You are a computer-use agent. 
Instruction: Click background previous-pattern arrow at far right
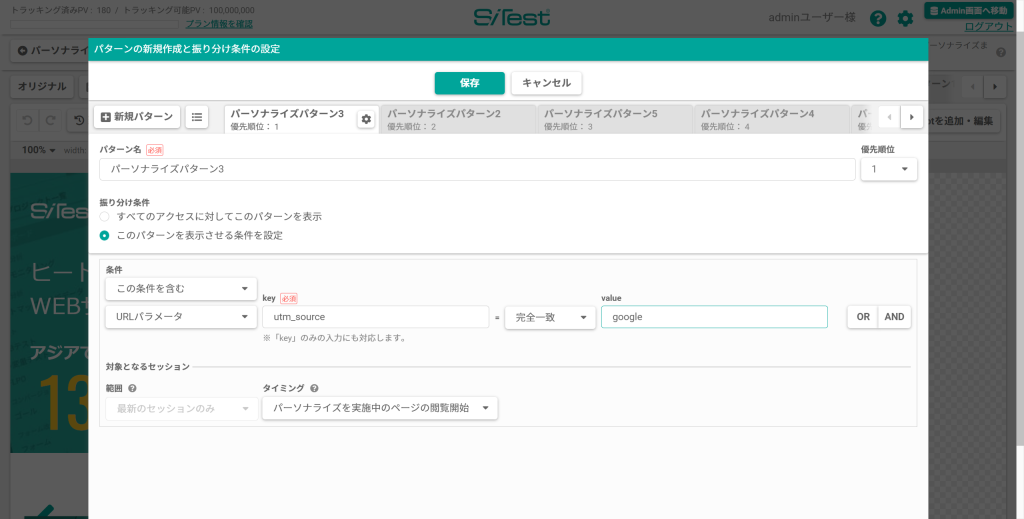[x=972, y=86]
